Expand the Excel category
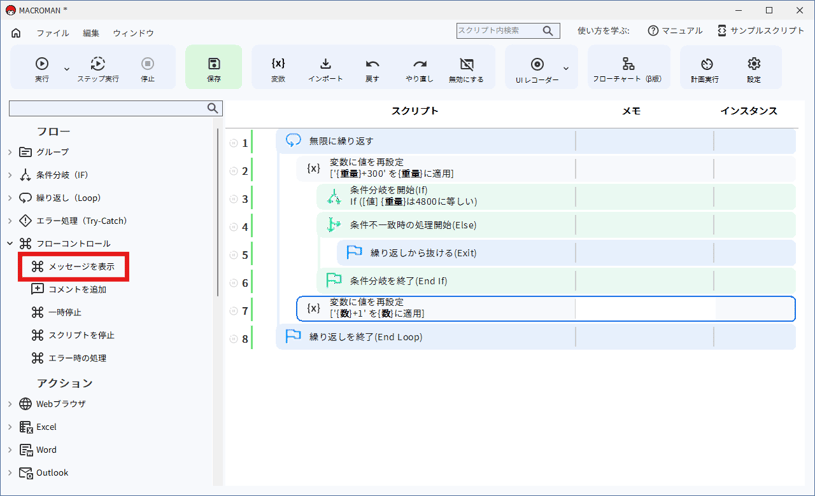Screen dimensions: 815x496 coord(10,427)
